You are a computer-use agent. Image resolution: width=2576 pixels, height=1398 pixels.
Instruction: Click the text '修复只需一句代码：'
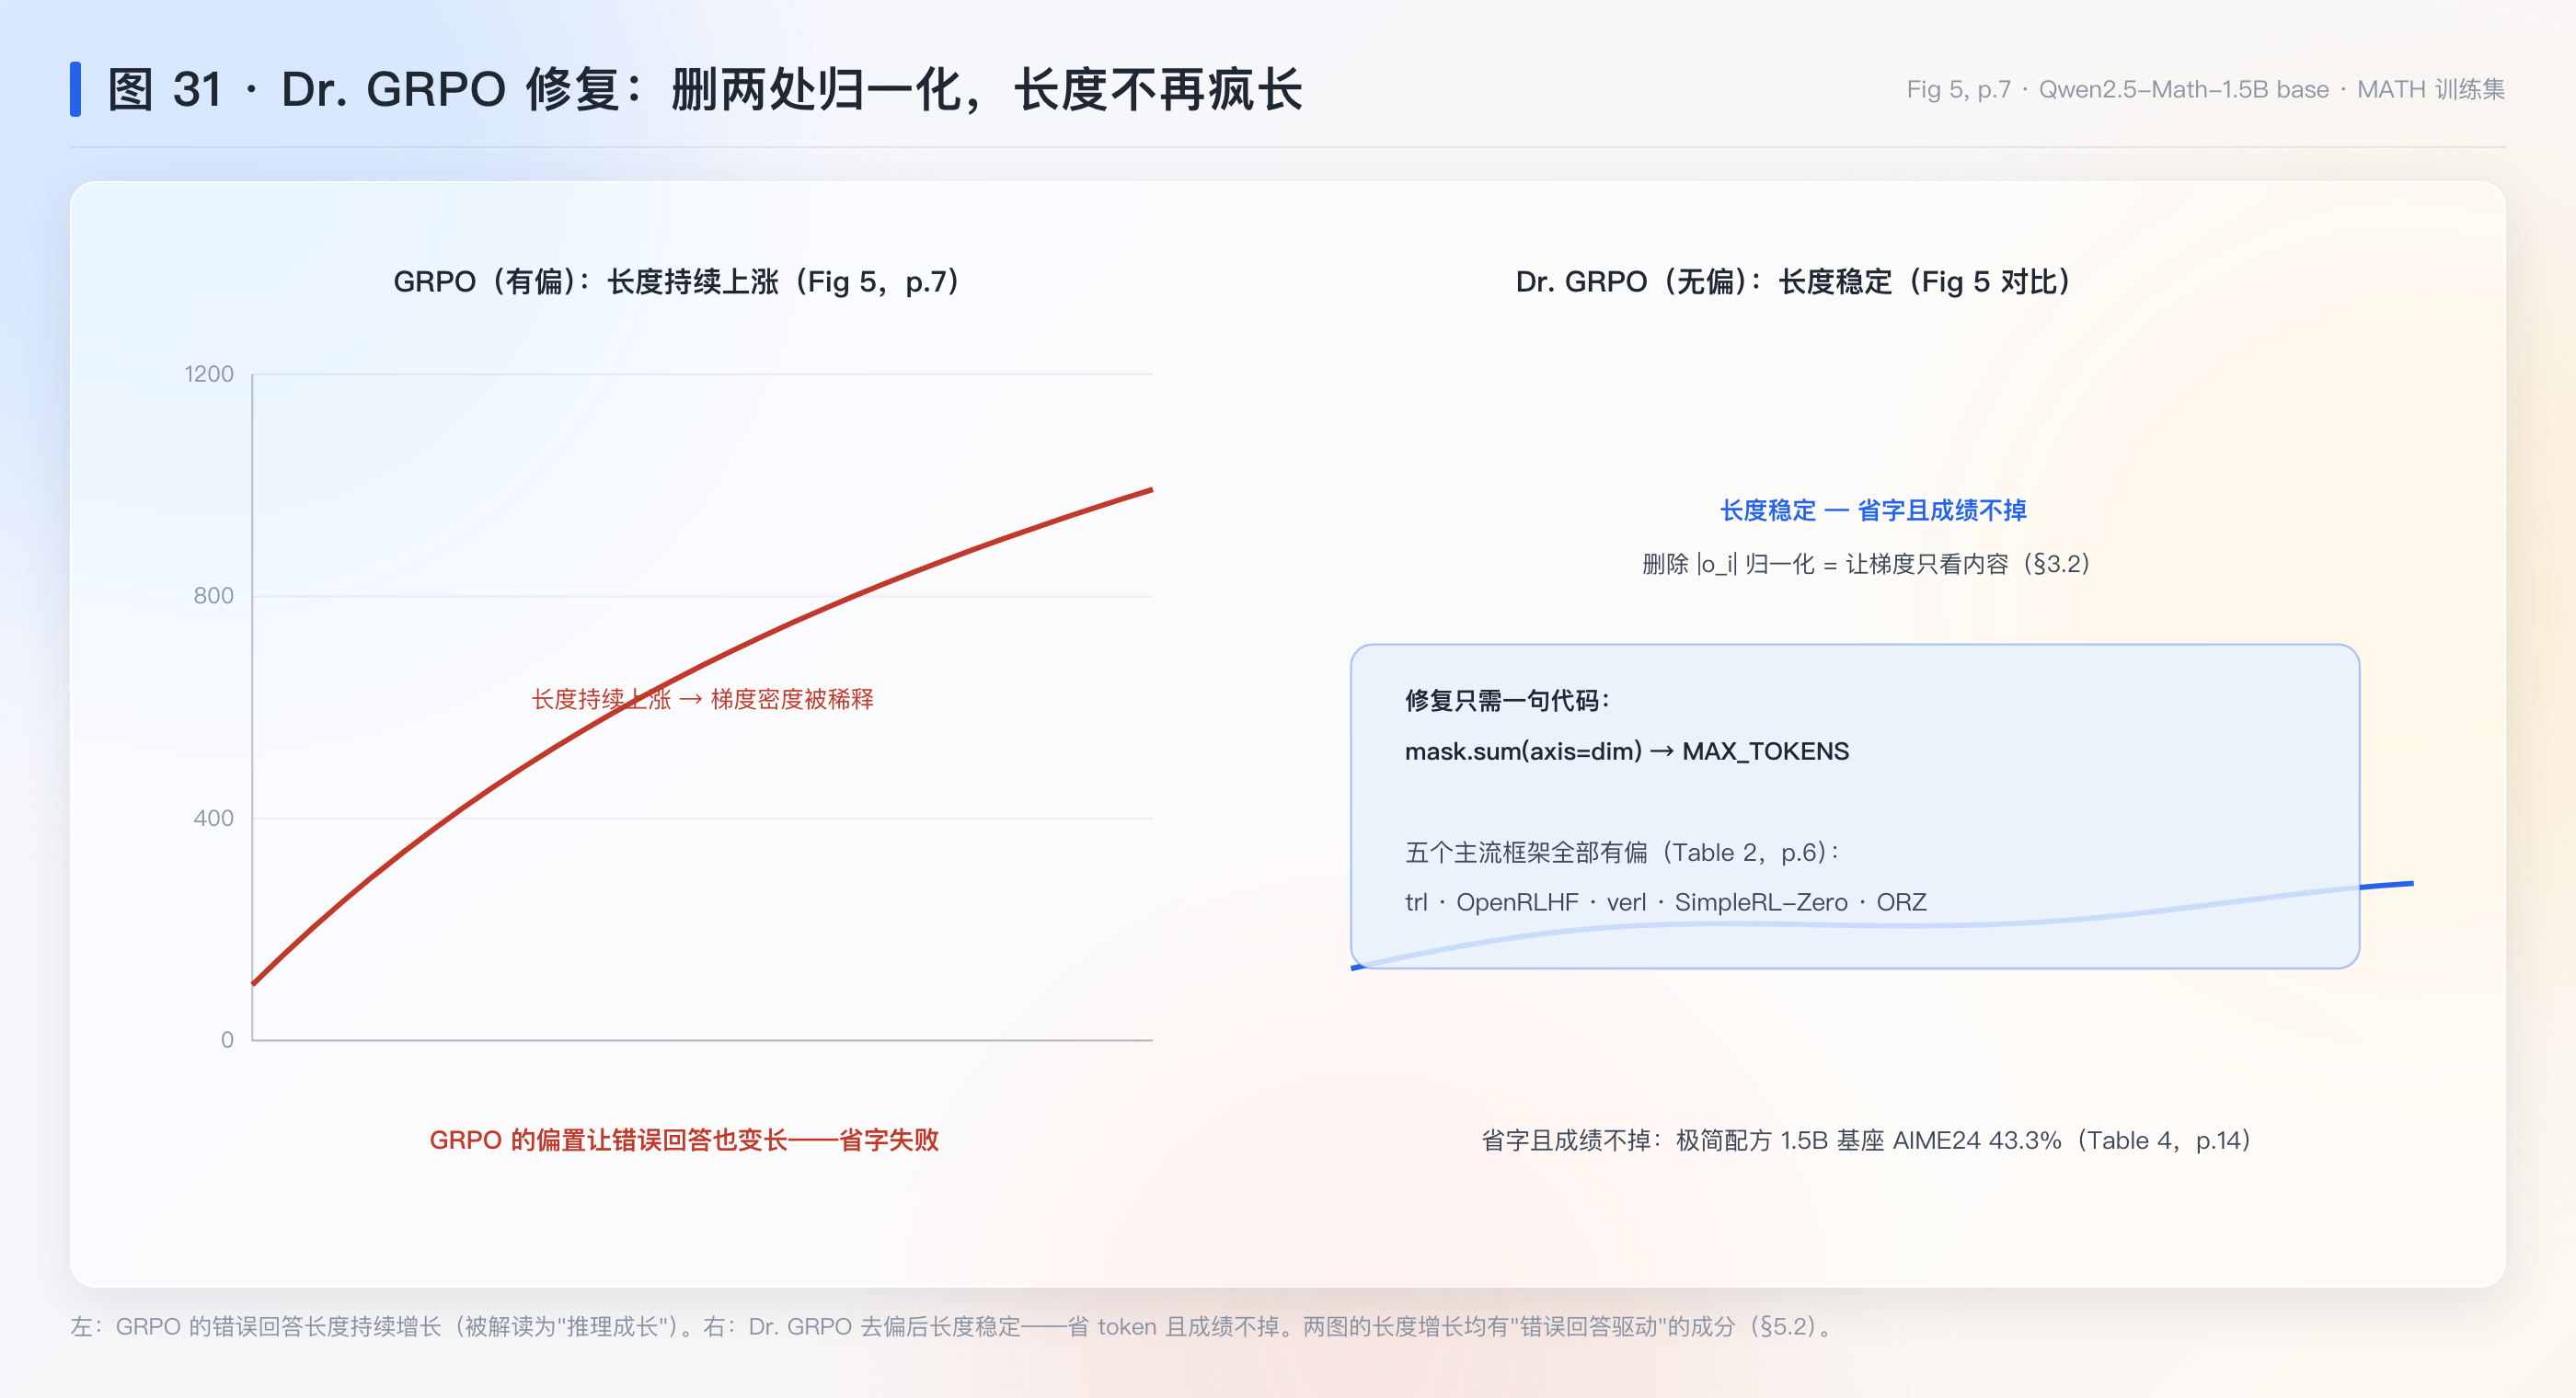coord(1508,700)
